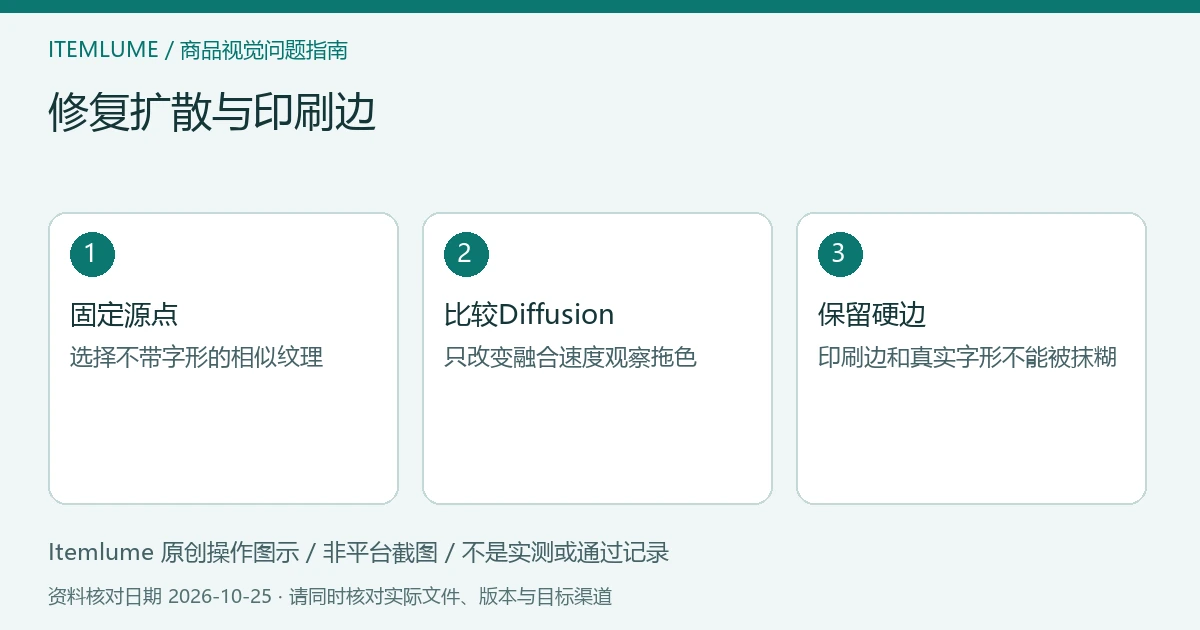This screenshot has height=630, width=1200.
Task: Click the step 1 number badge
Action: pos(92,254)
